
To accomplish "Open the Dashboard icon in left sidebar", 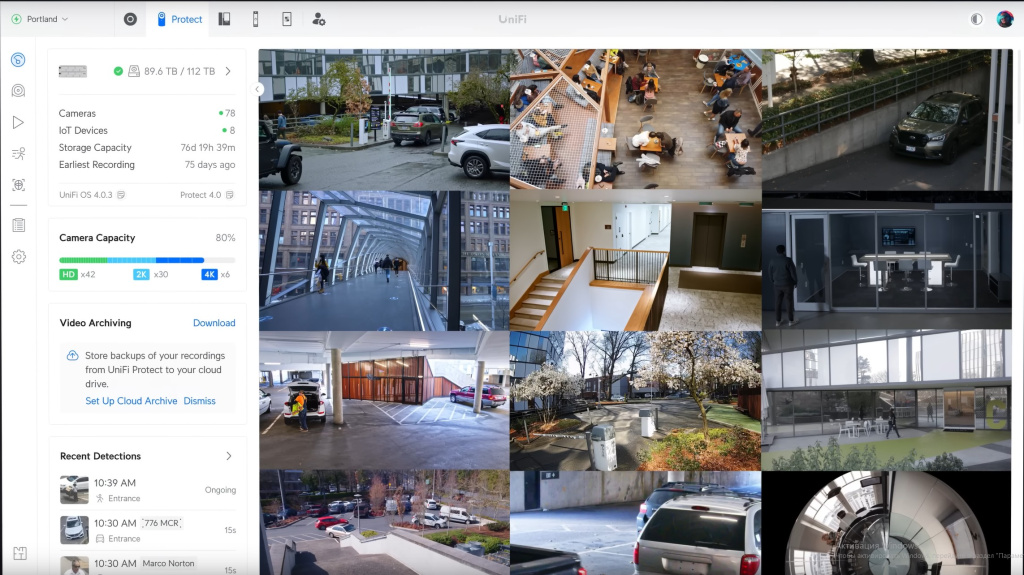I will [18, 60].
